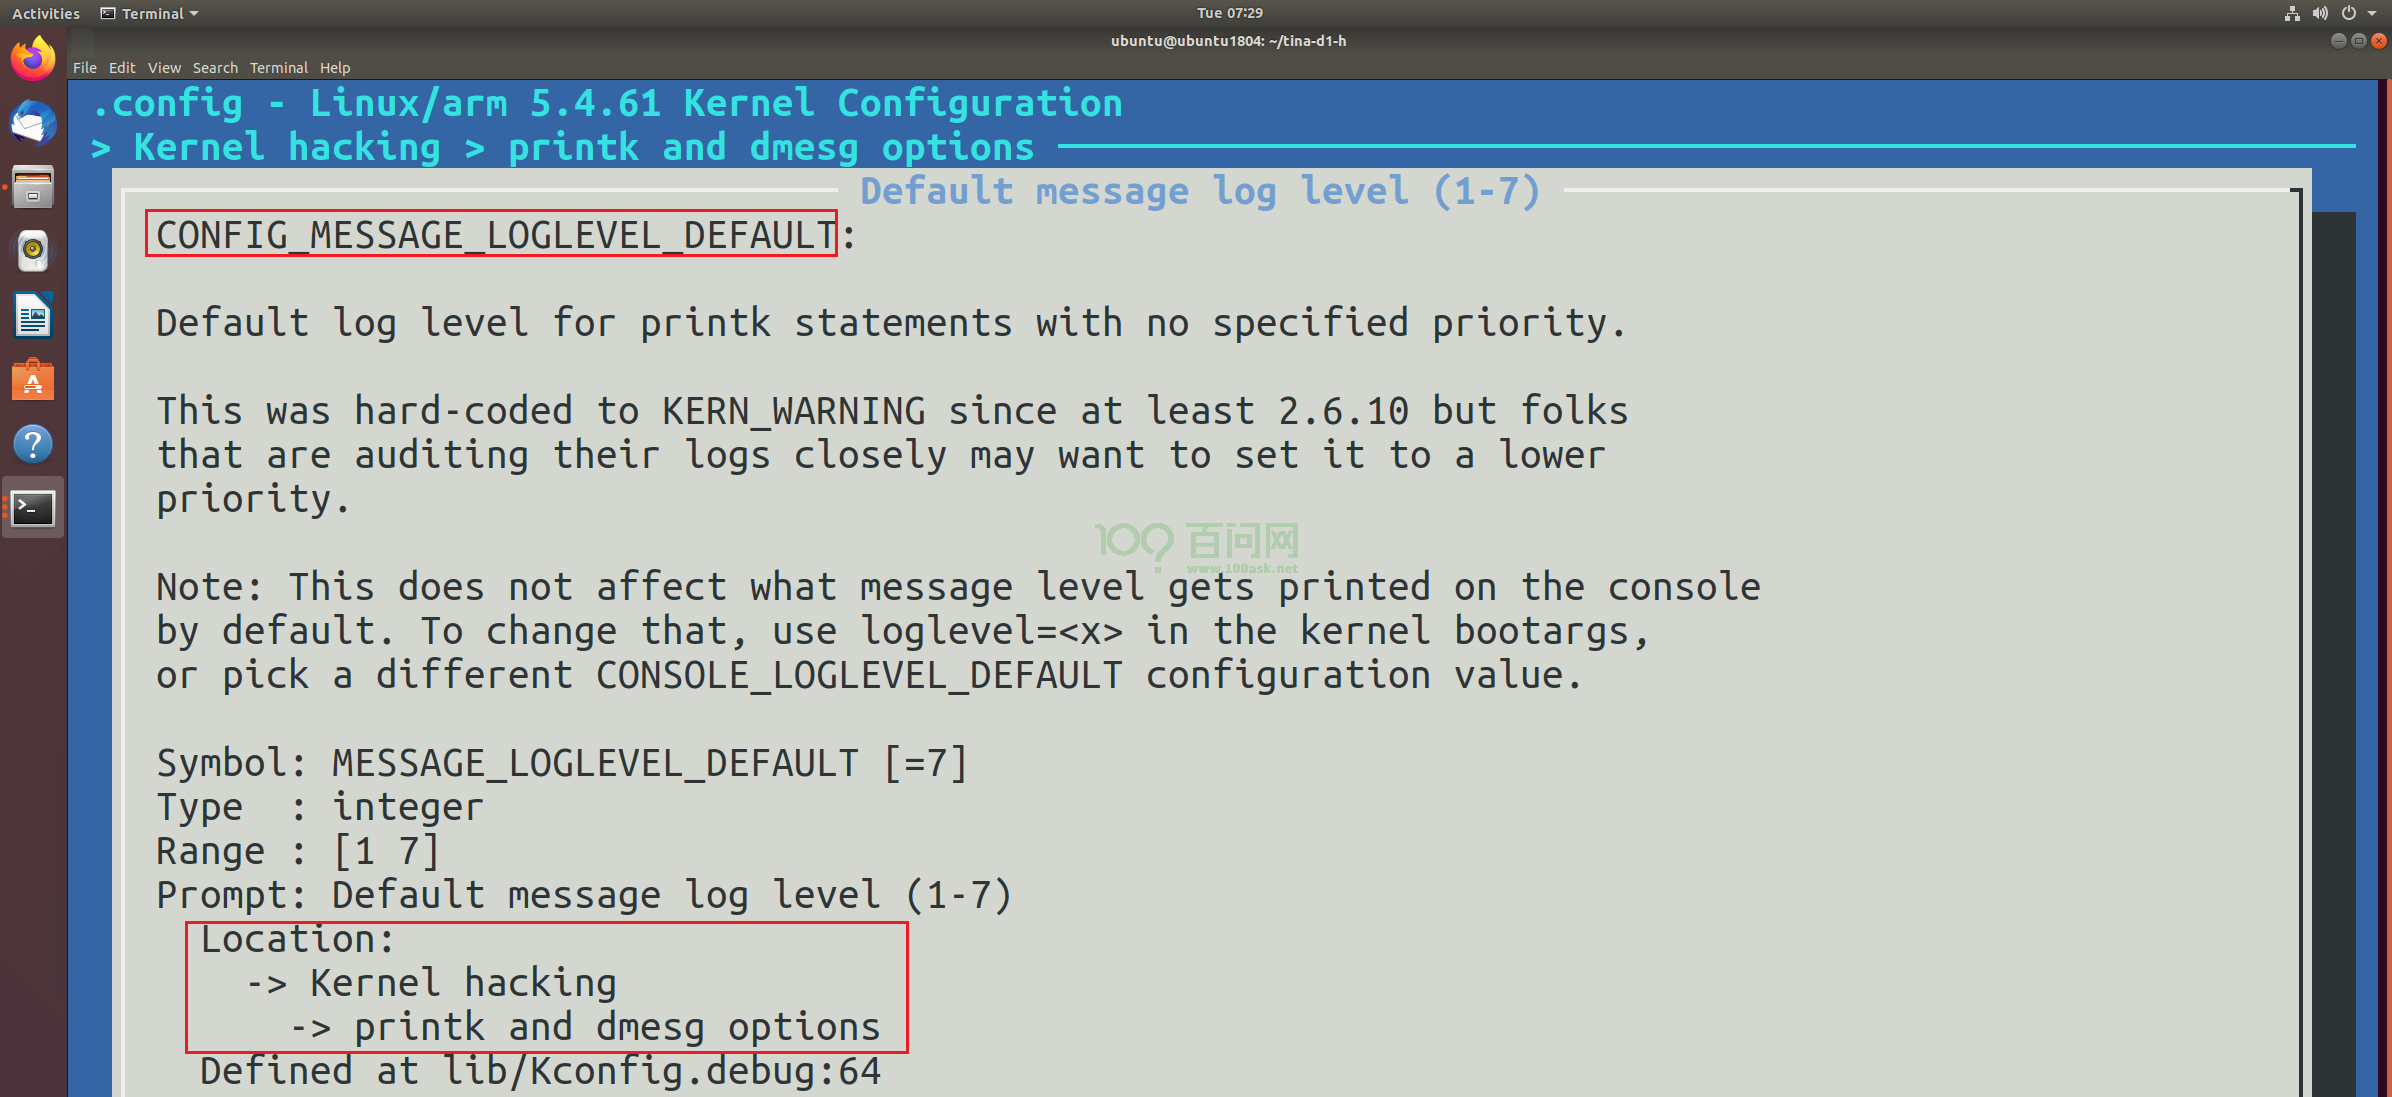This screenshot has height=1097, width=2392.
Task: Expand the Terminal app menu dropdown
Action: click(x=150, y=13)
